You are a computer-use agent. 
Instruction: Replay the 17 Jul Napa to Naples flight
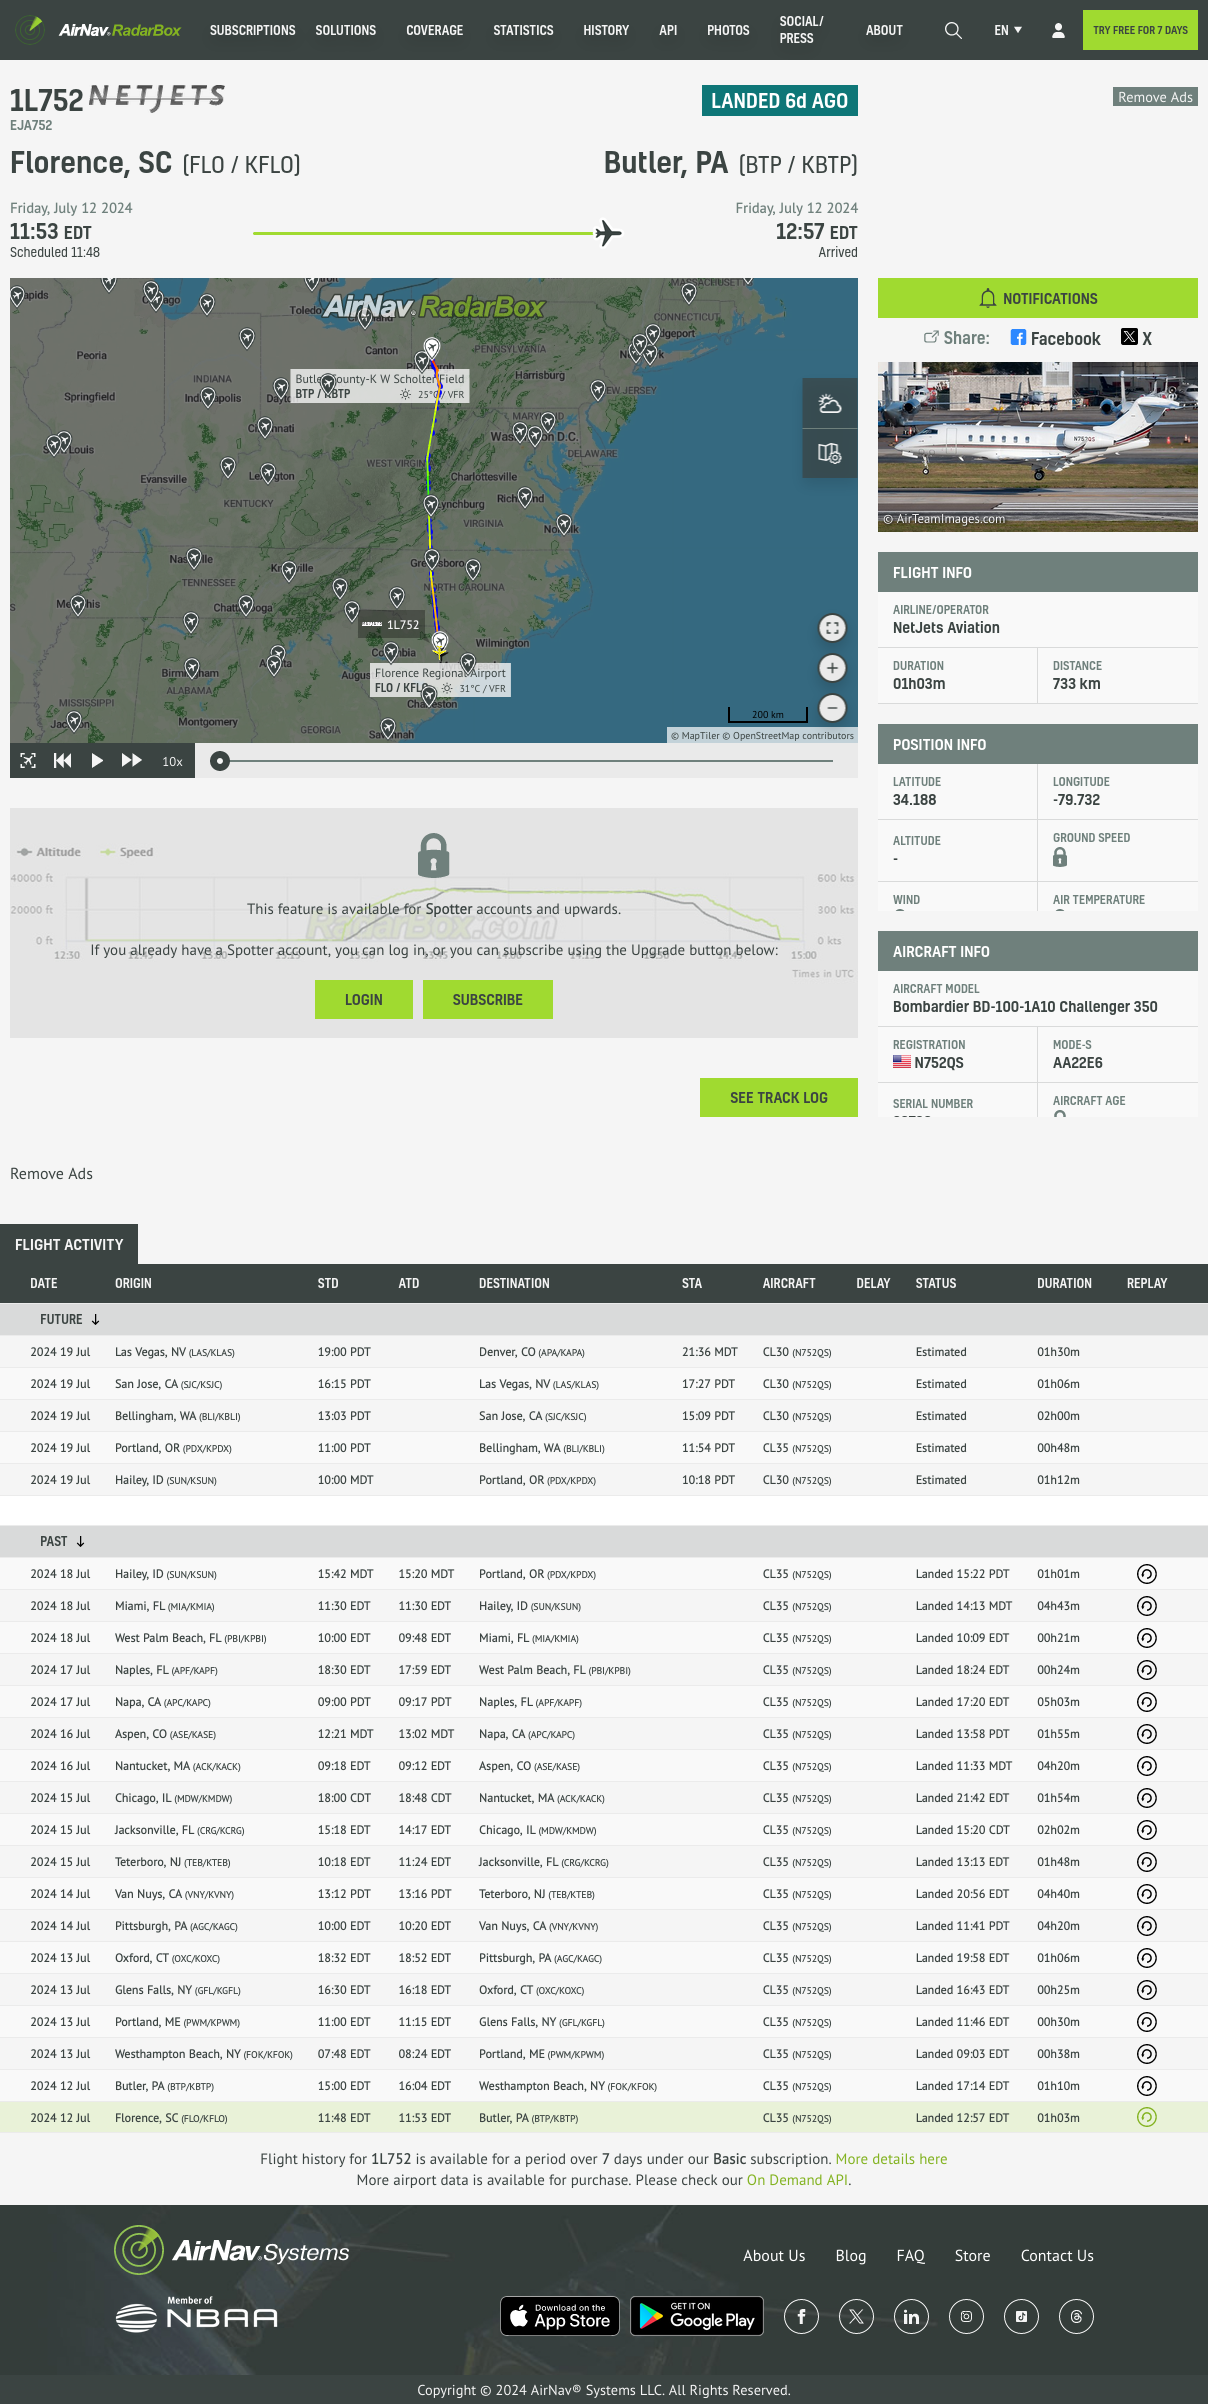tap(1147, 1702)
